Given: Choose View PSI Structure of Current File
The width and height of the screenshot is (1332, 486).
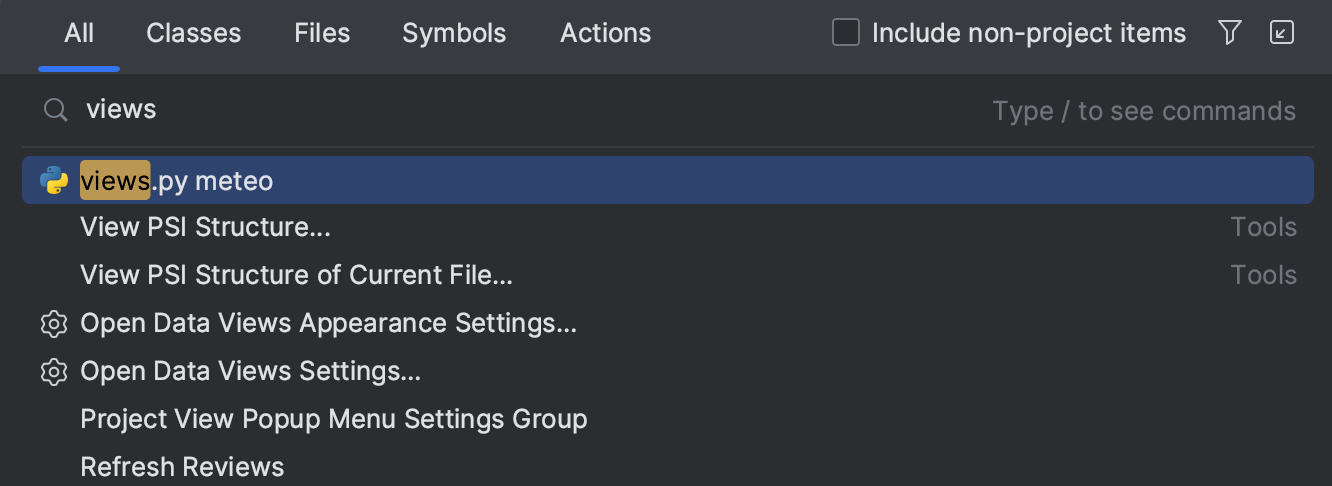Looking at the screenshot, I should point(296,275).
